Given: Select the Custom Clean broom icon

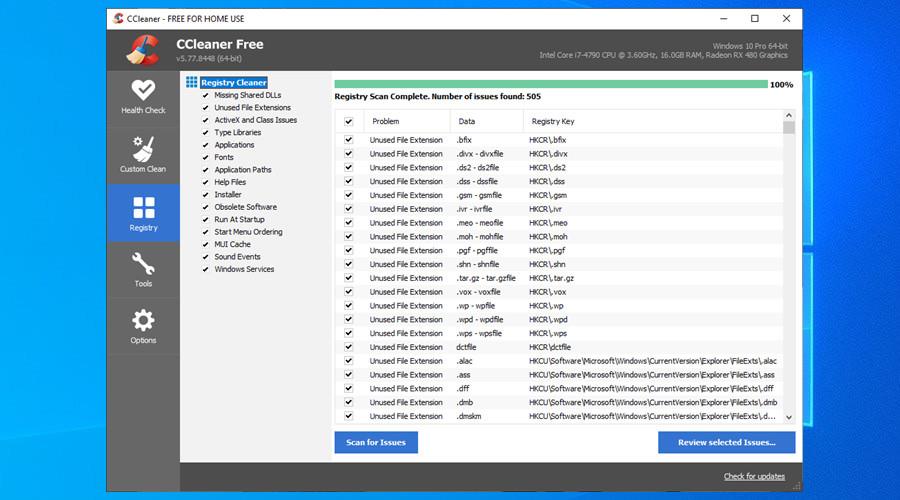Looking at the screenshot, I should click(x=143, y=149).
